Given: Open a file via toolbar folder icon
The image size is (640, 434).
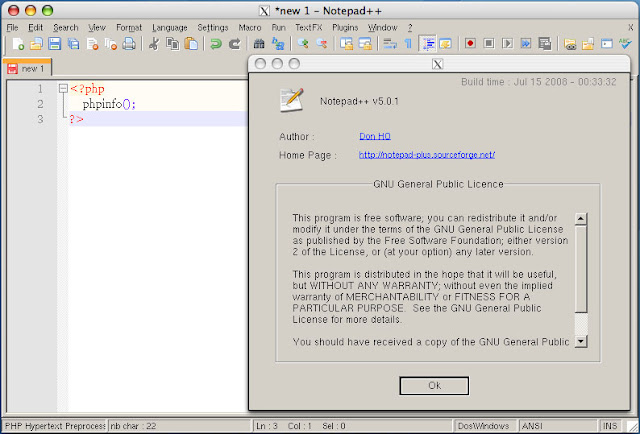Looking at the screenshot, I should pyautogui.click(x=36, y=44).
